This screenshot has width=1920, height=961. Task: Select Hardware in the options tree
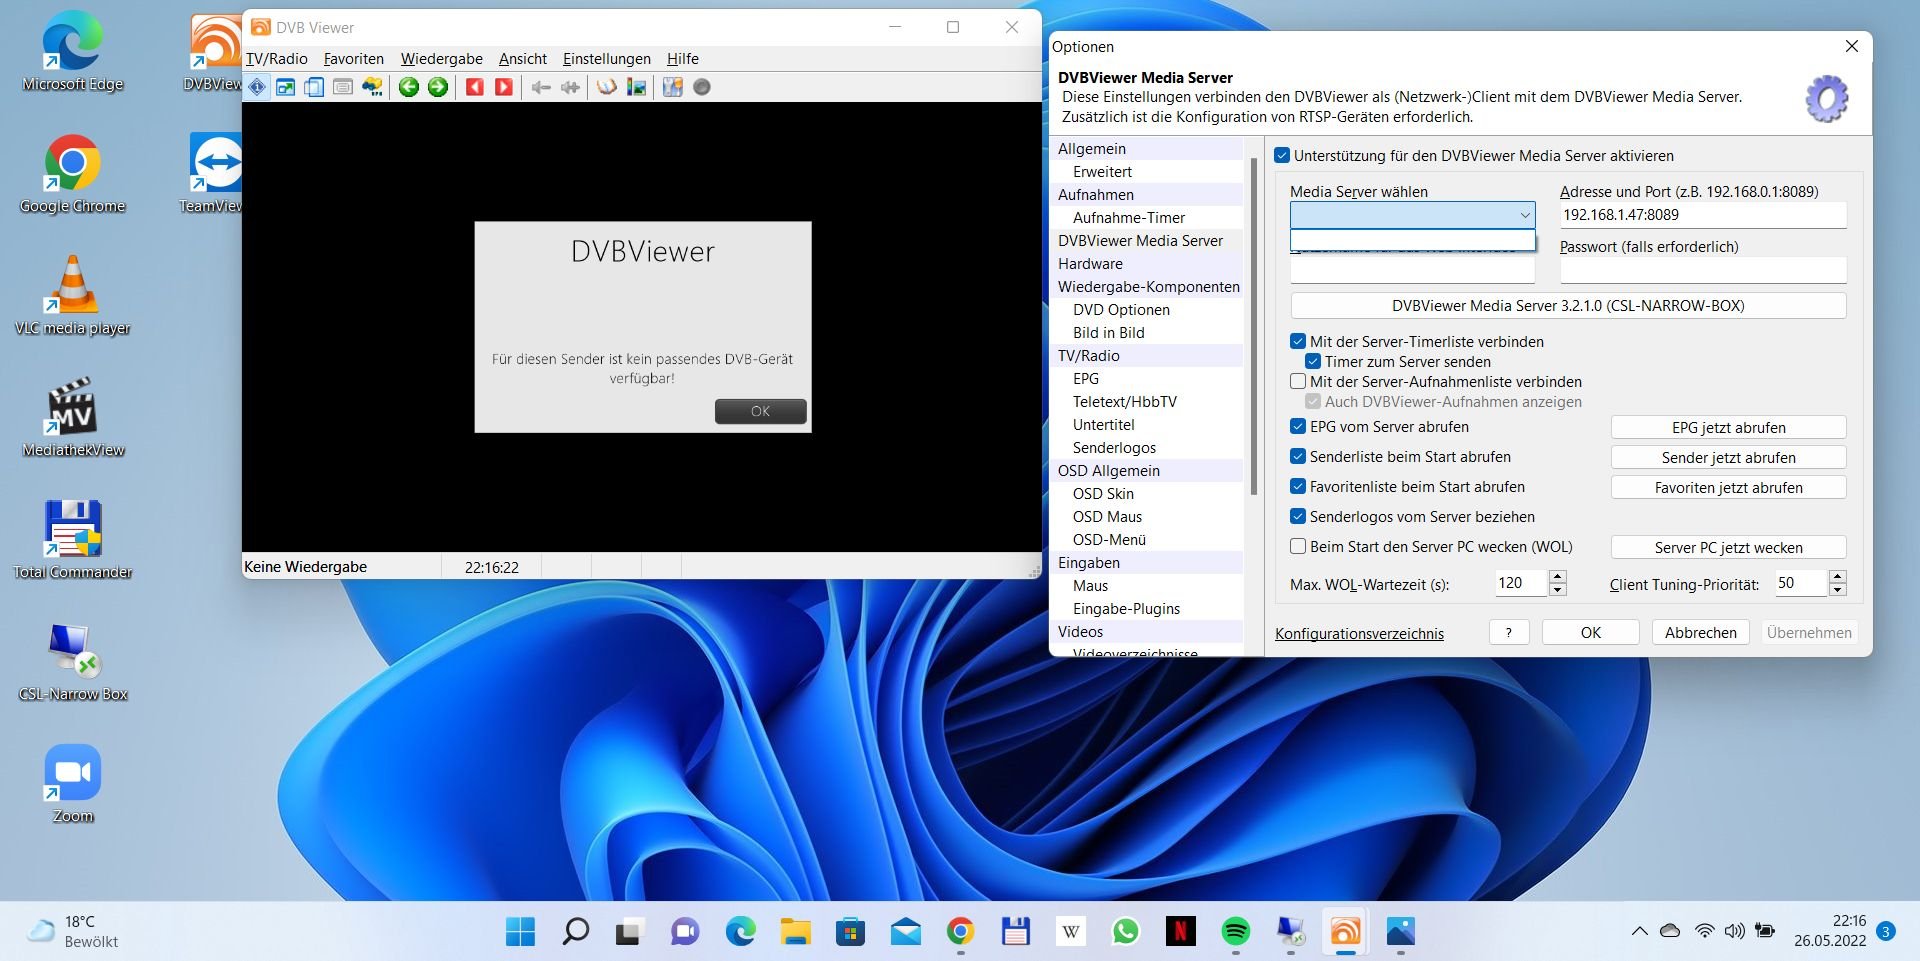1090,264
